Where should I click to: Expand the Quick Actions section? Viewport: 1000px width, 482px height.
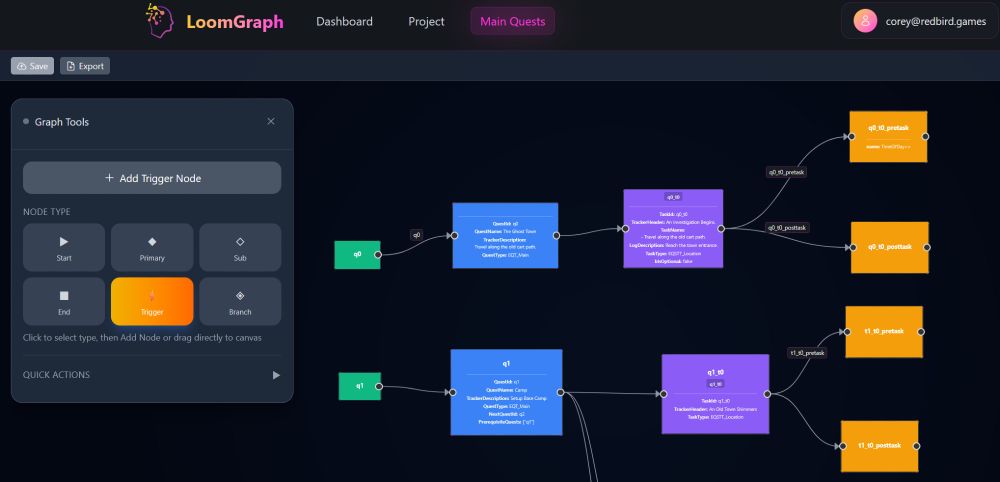(x=152, y=375)
